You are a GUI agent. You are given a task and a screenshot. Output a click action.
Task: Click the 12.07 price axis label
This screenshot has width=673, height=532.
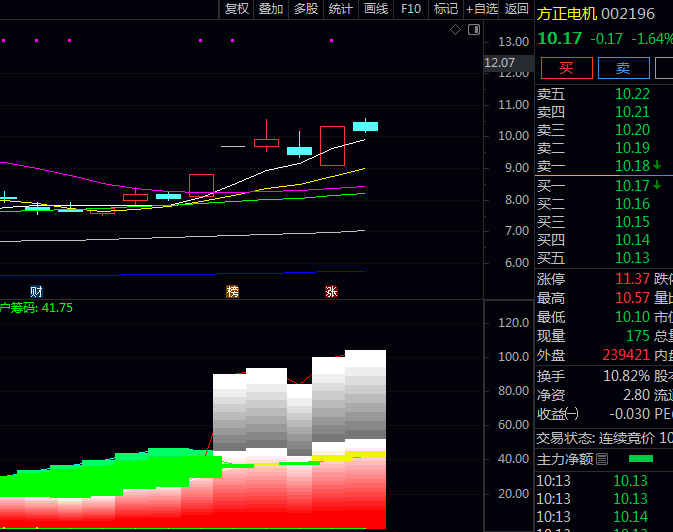point(500,63)
